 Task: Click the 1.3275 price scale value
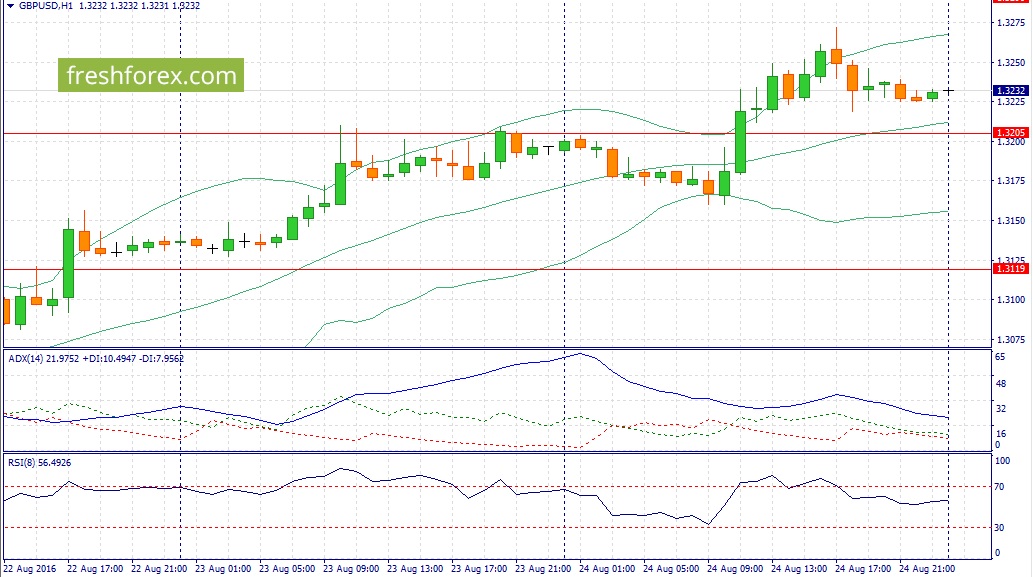1011,23
